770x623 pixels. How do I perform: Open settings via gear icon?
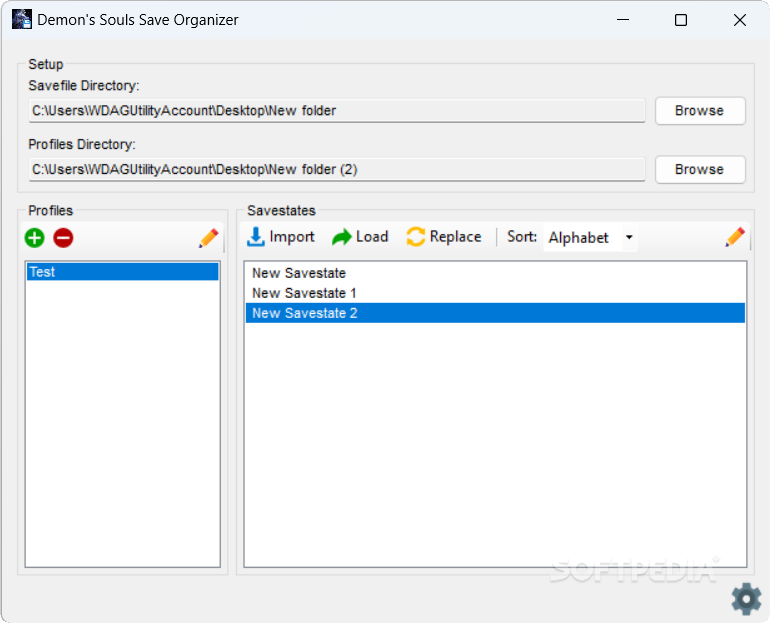tap(746, 598)
